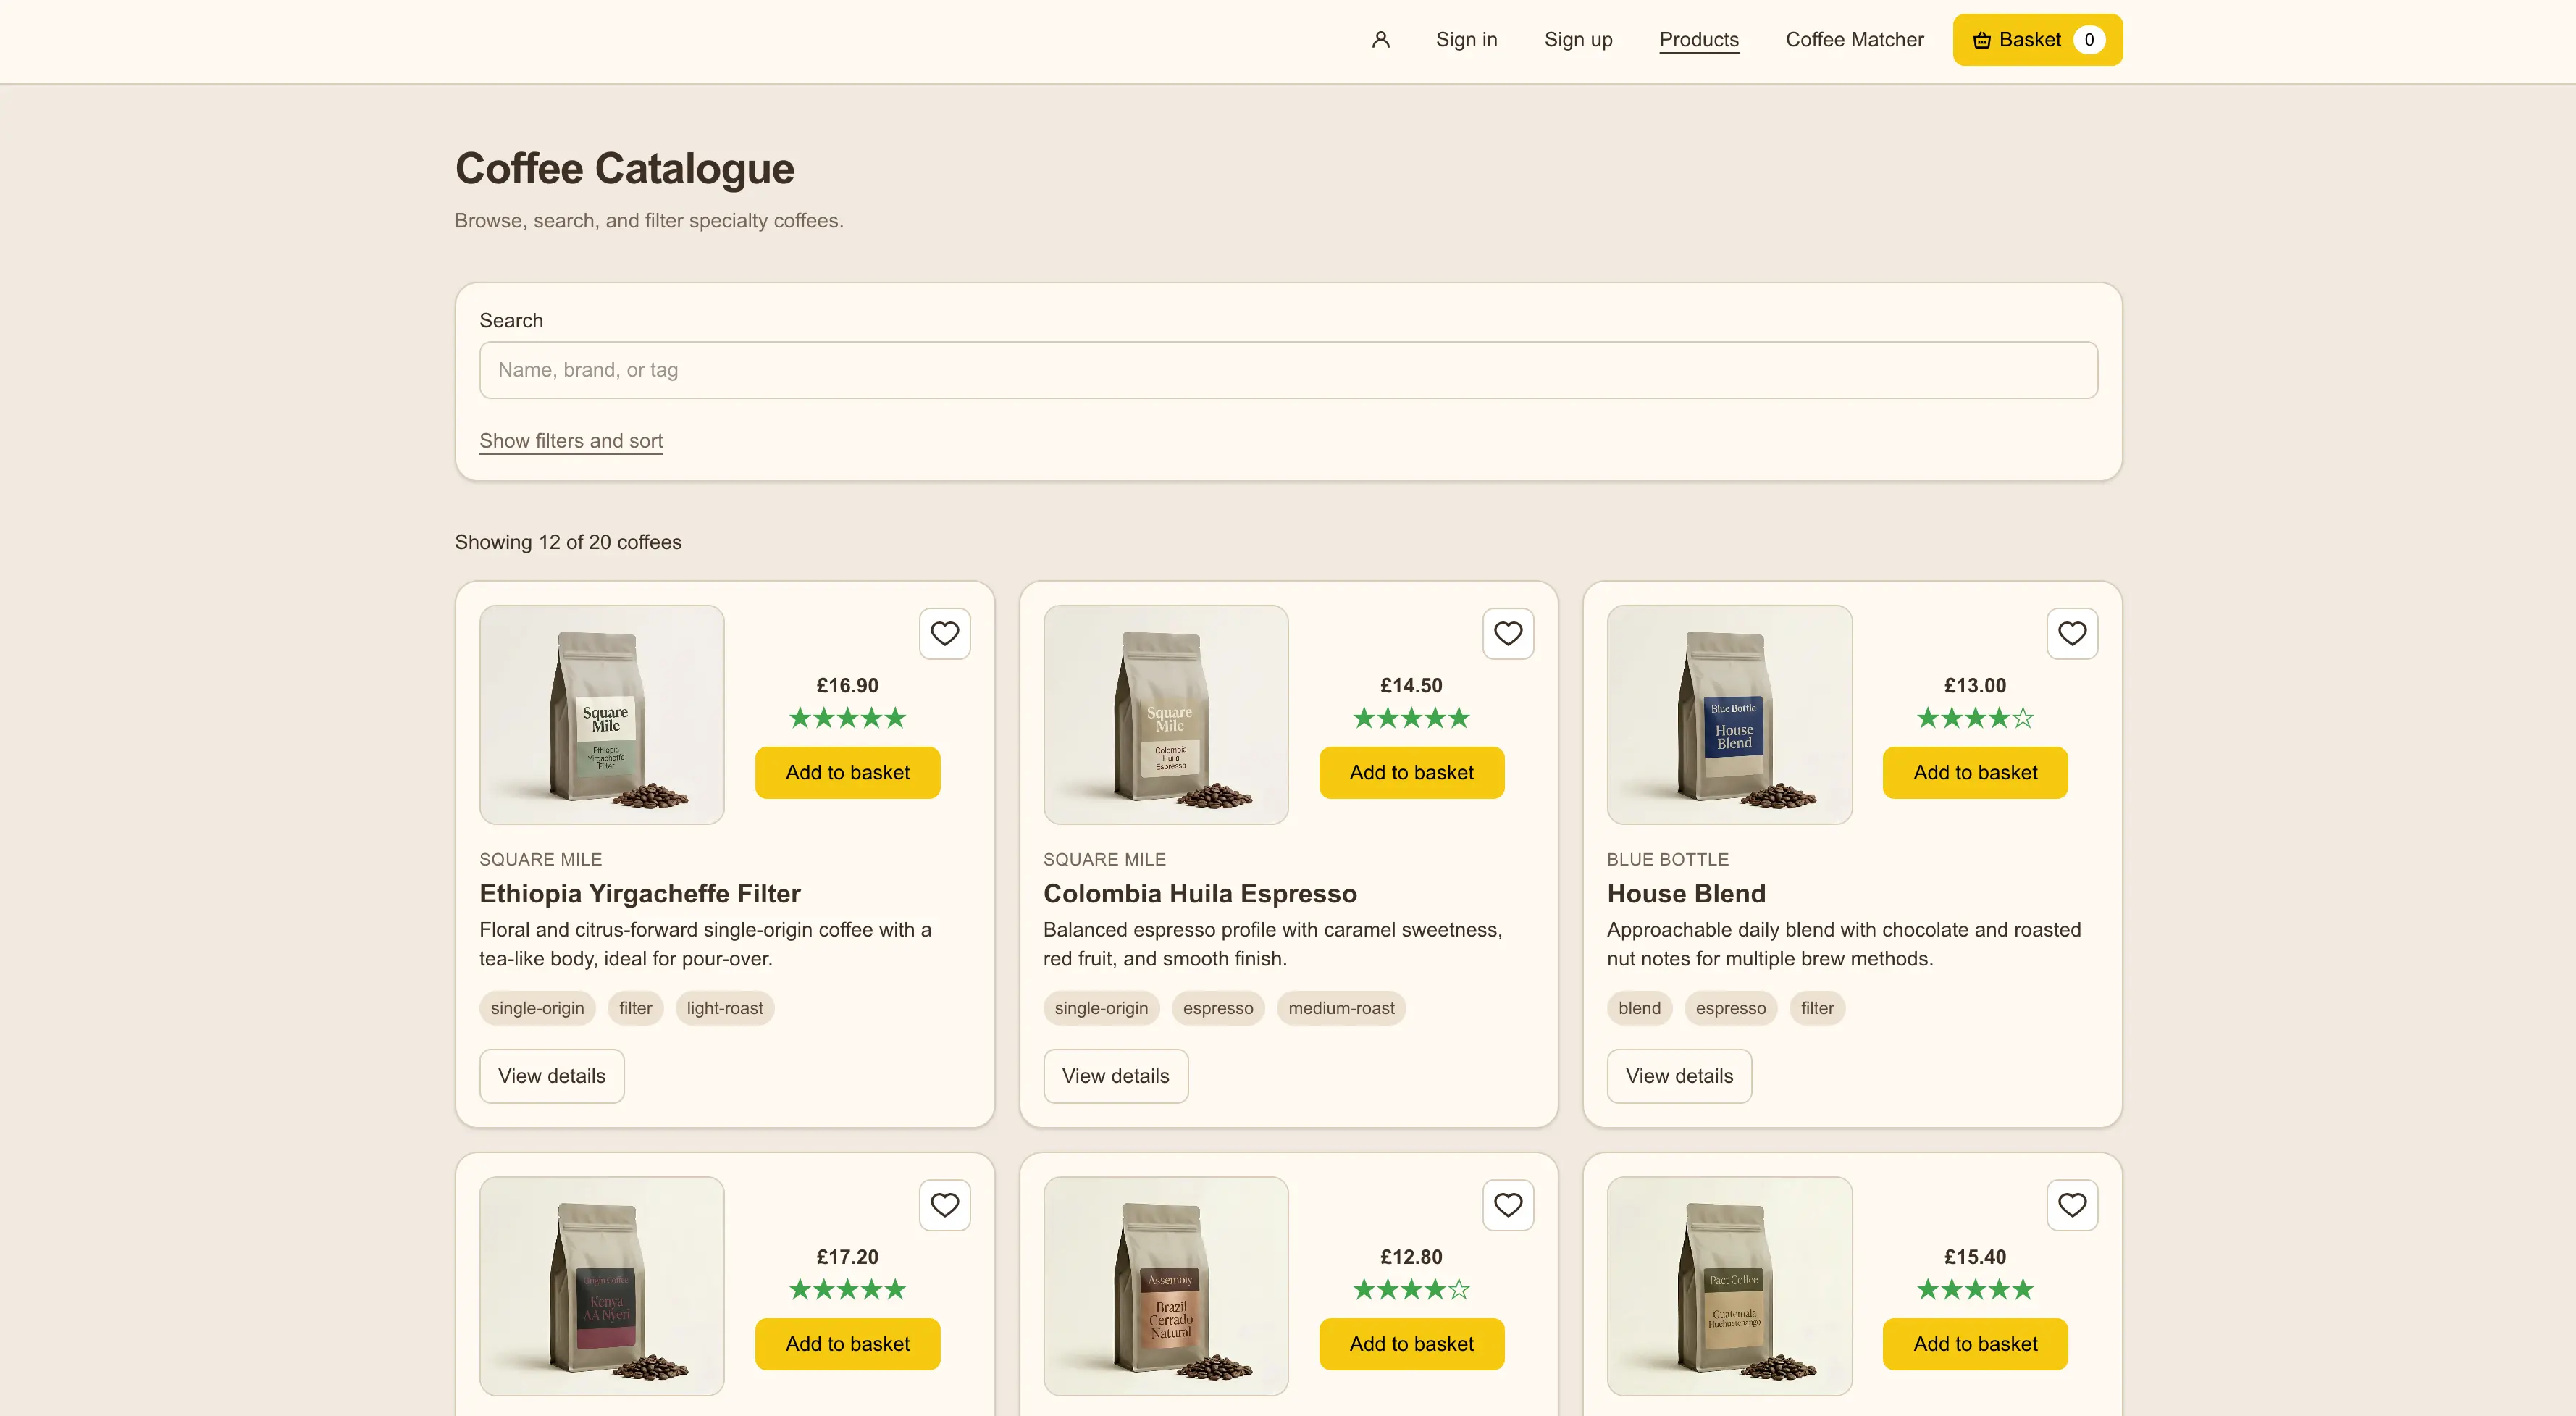The height and width of the screenshot is (1416, 2576).
Task: Toggle the medium-roast tag on Colombia card
Action: pyautogui.click(x=1341, y=1008)
